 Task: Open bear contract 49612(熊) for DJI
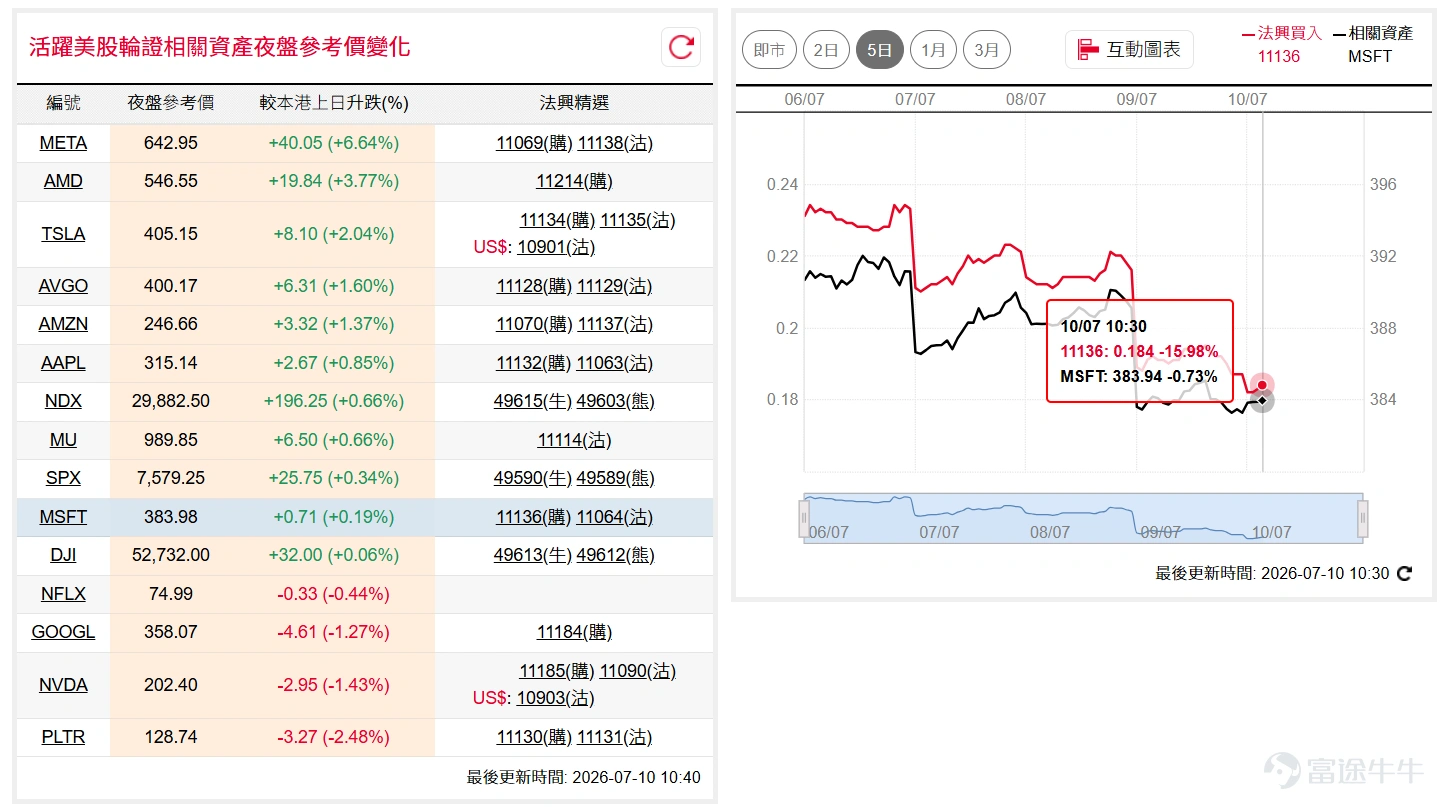[616, 555]
